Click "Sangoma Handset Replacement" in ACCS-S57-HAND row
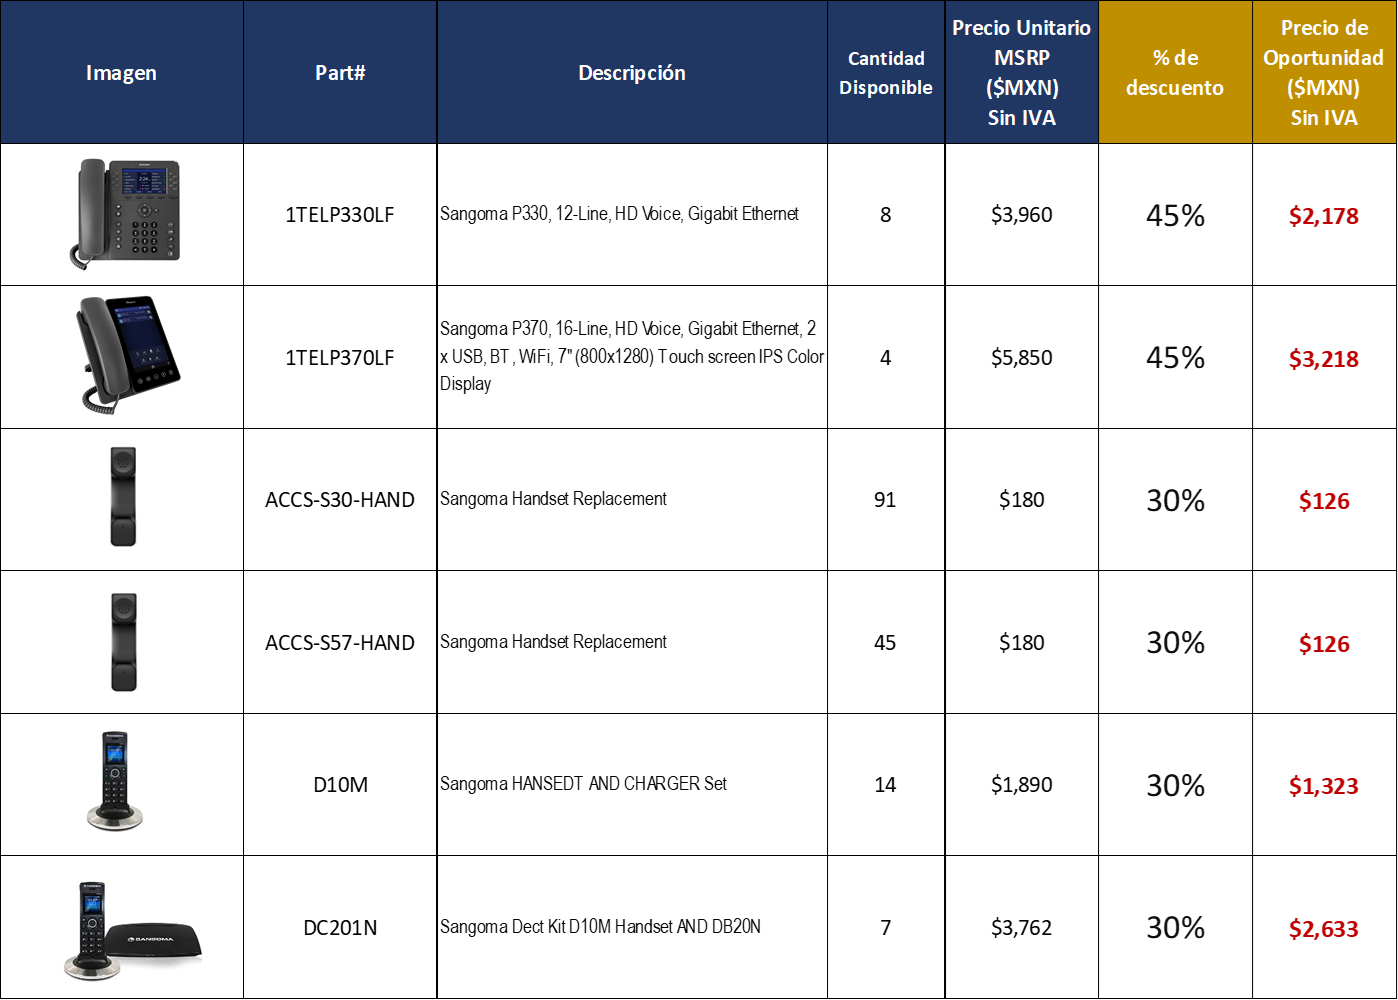1398x1000 pixels. click(553, 642)
